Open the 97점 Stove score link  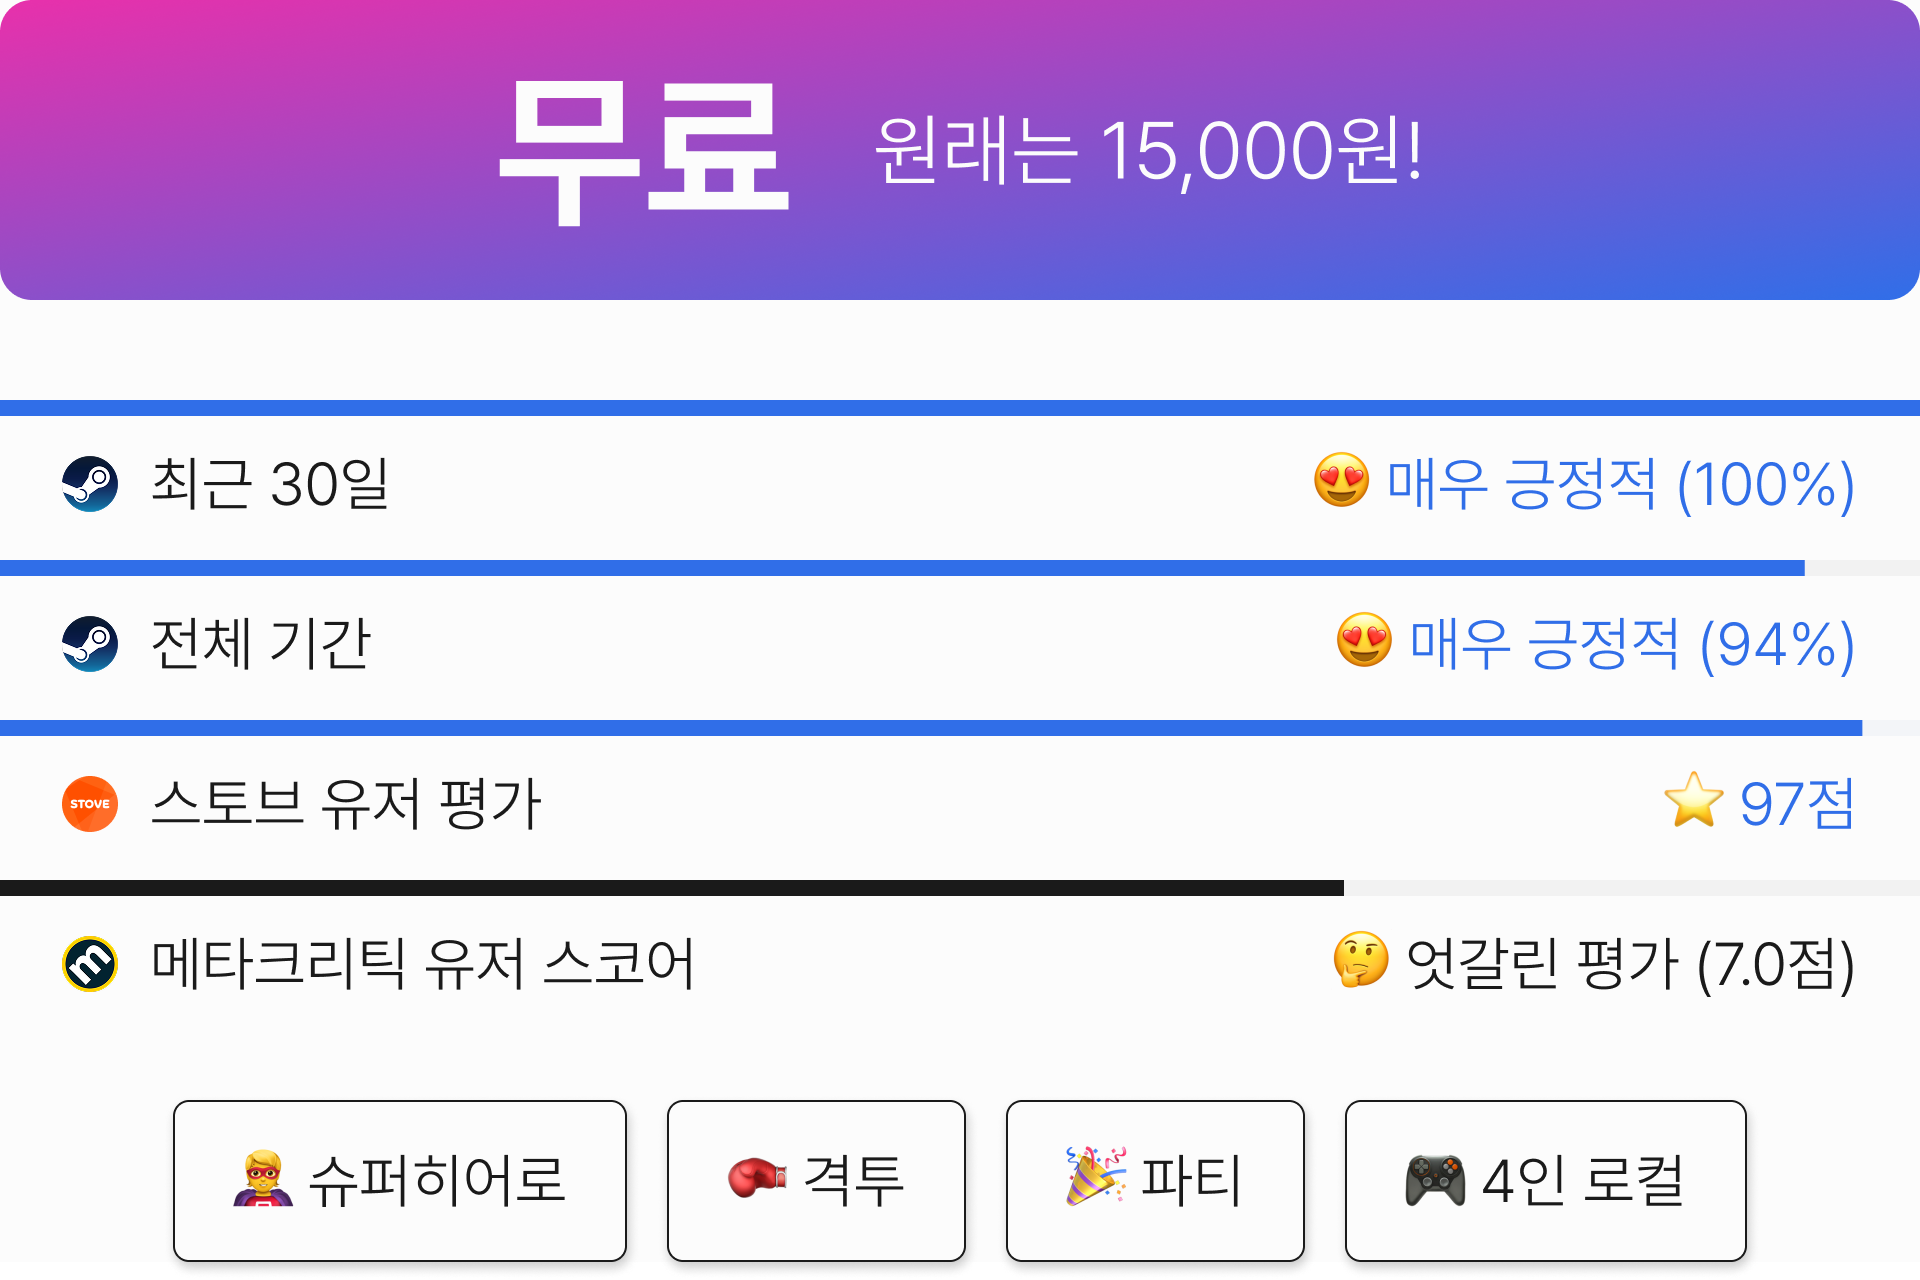[x=1797, y=804]
